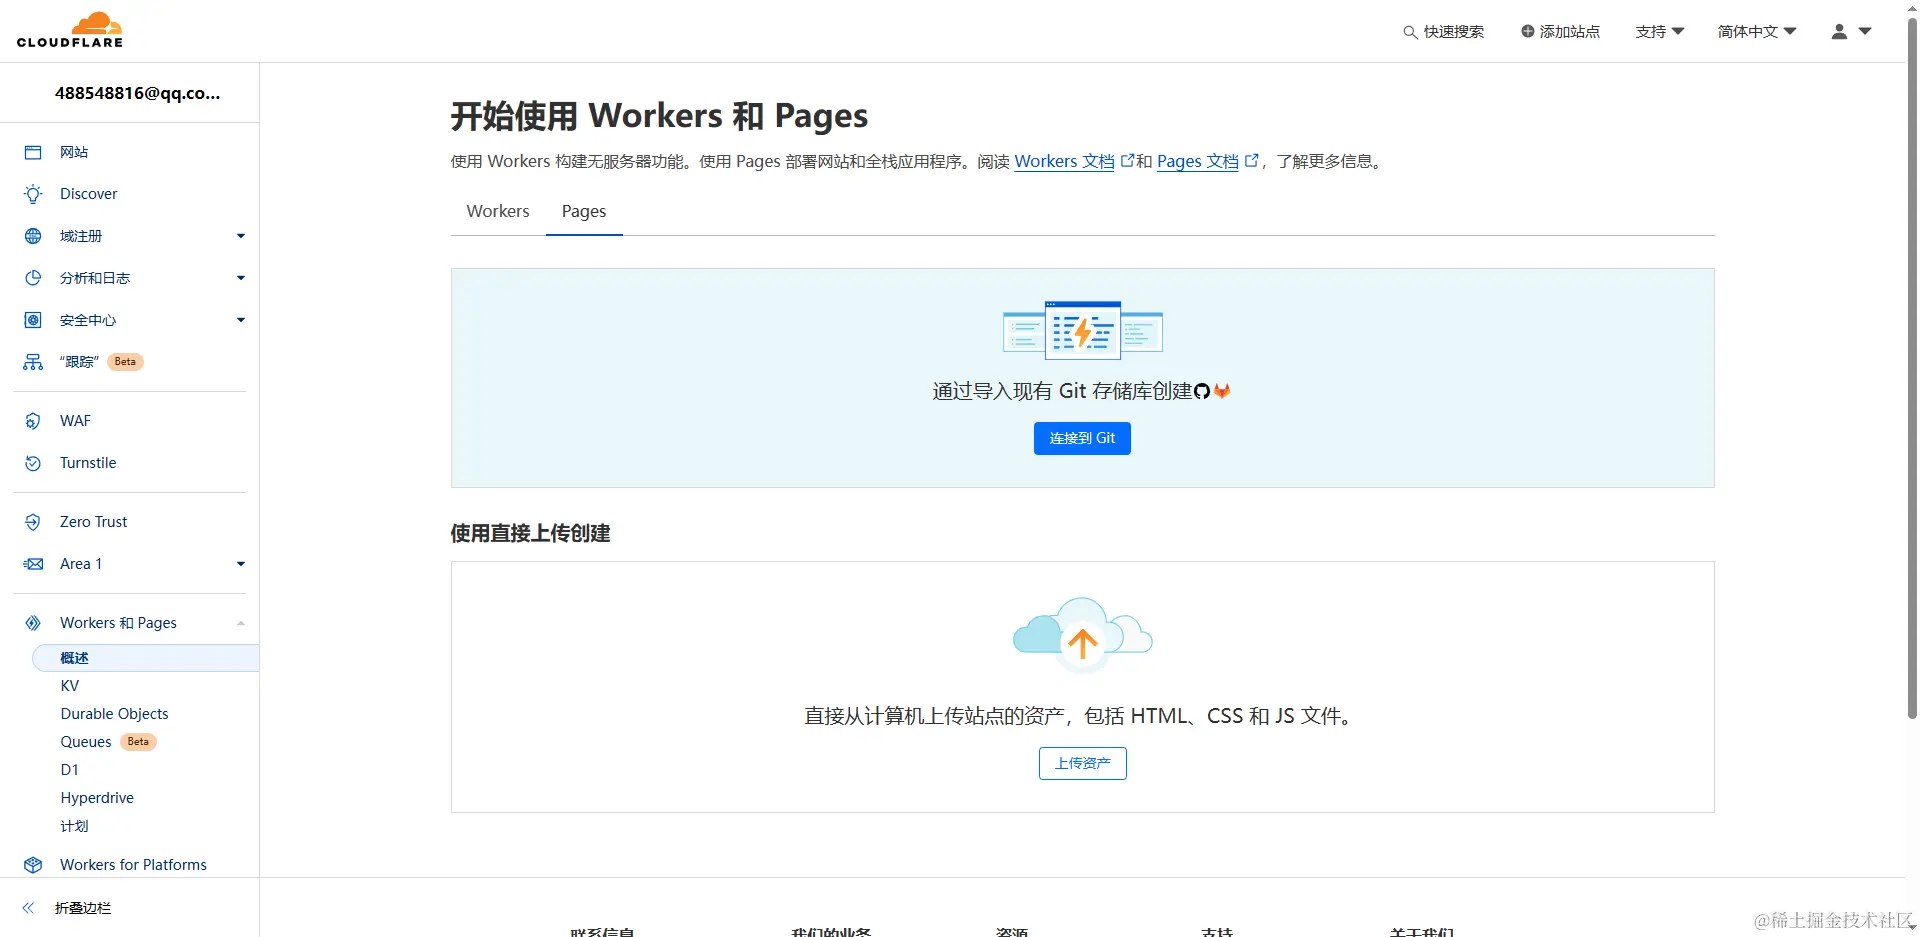
Task: Click the 添加站点 link text
Action: click(1570, 31)
